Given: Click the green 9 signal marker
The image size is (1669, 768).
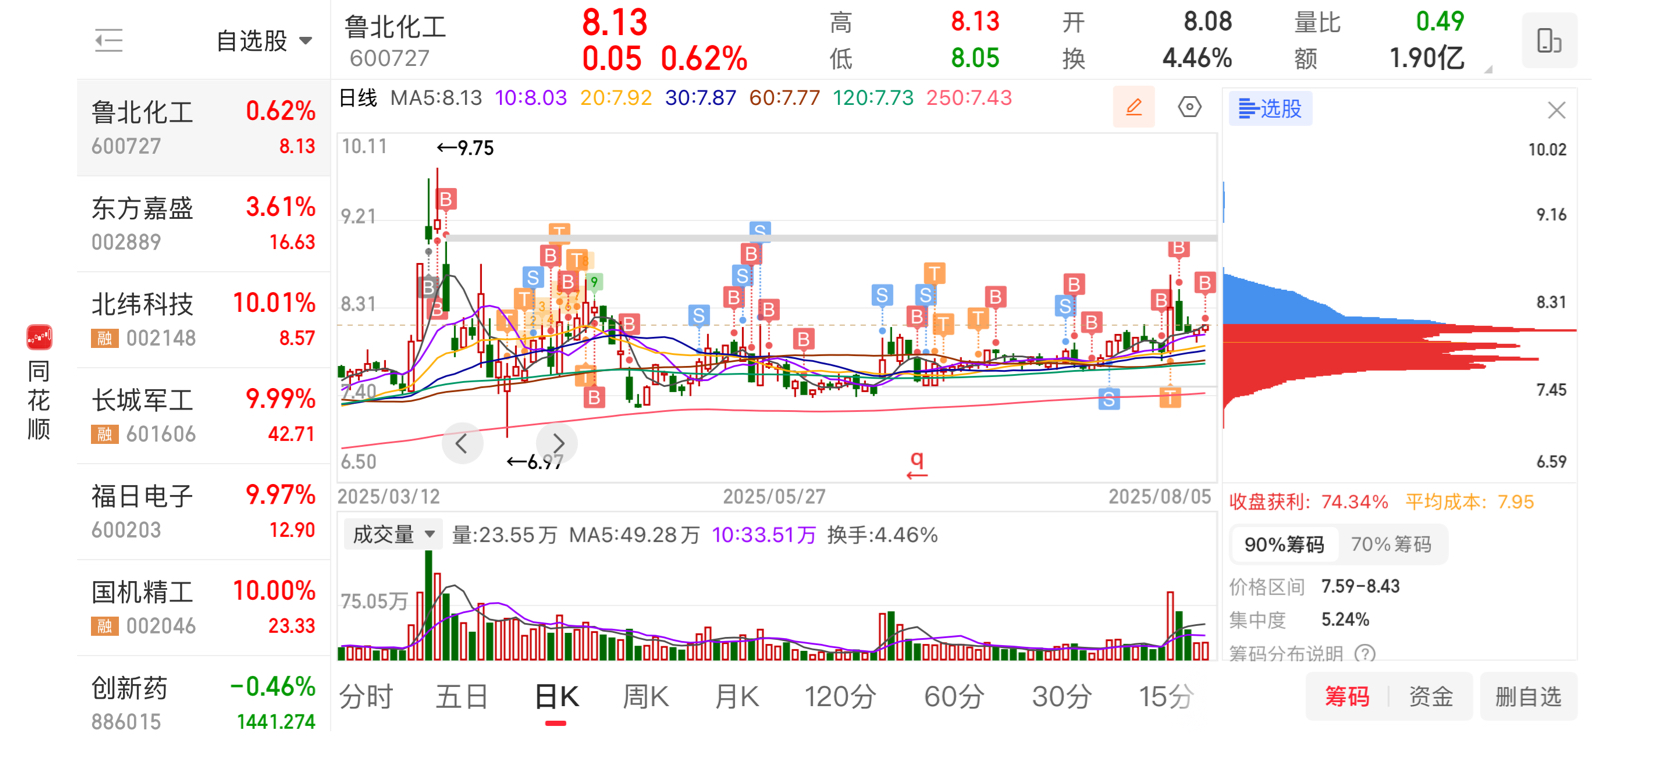Looking at the screenshot, I should pos(594,282).
